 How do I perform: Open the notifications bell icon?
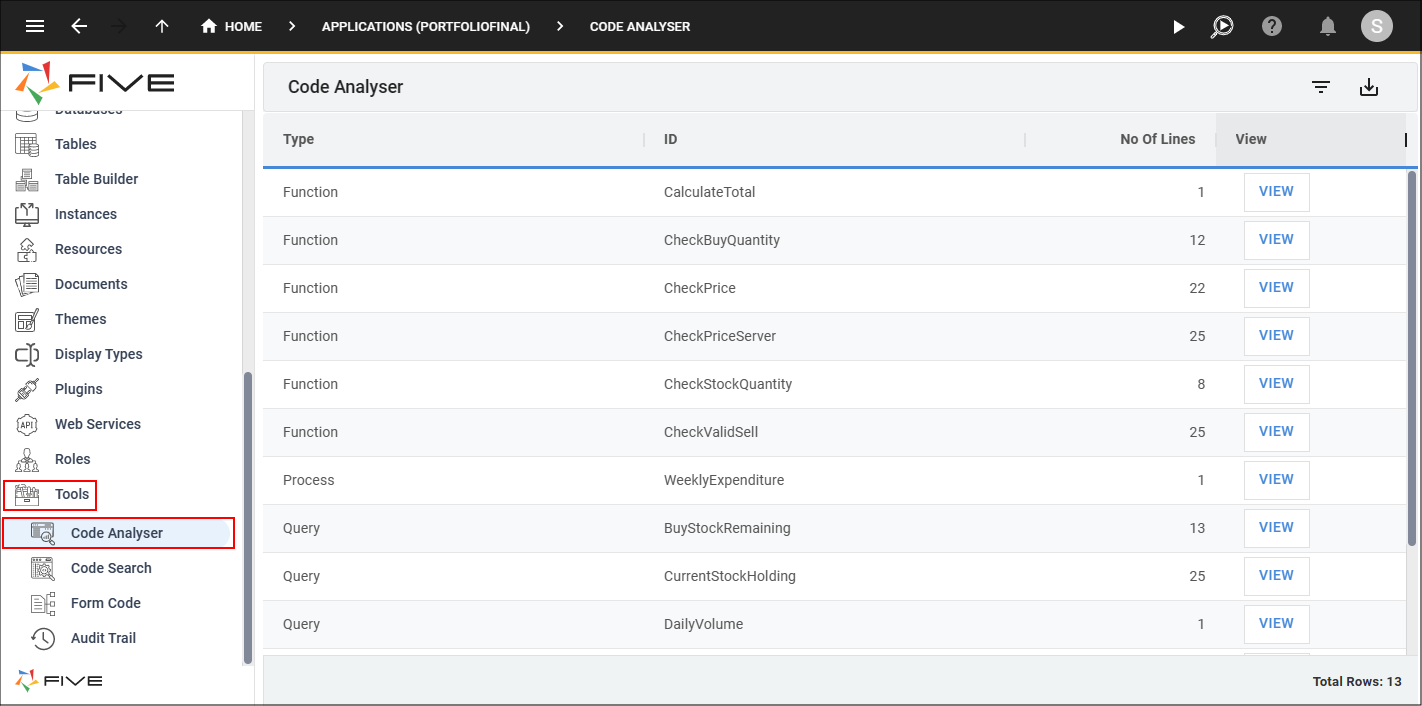click(1328, 27)
